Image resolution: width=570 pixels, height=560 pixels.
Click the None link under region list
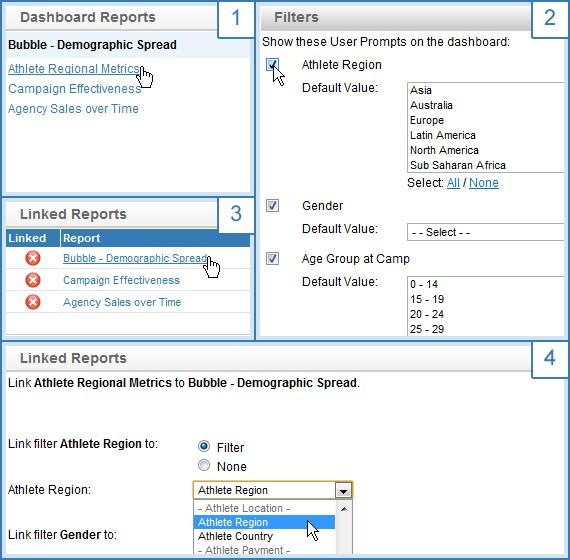coord(483,183)
